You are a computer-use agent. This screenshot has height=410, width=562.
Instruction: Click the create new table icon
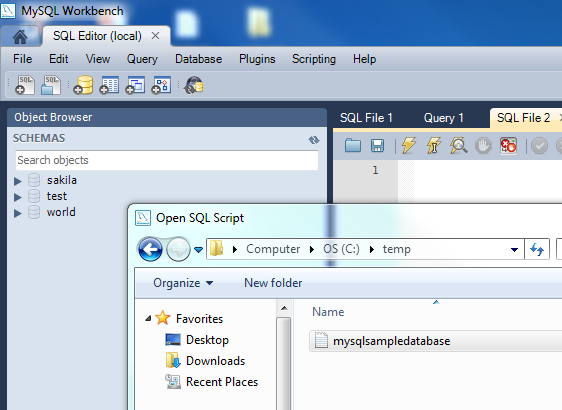[109, 85]
